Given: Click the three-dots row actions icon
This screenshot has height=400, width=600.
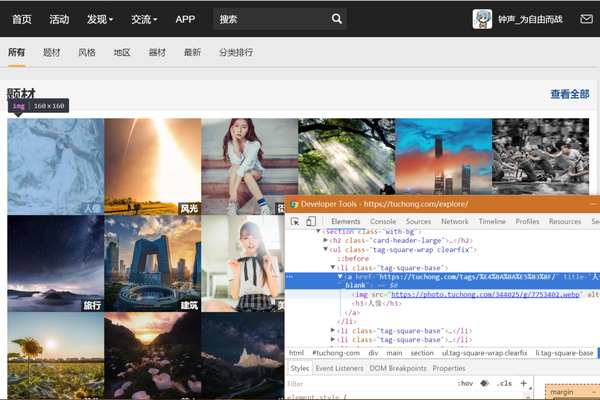Looking at the screenshot, I should coord(290,276).
